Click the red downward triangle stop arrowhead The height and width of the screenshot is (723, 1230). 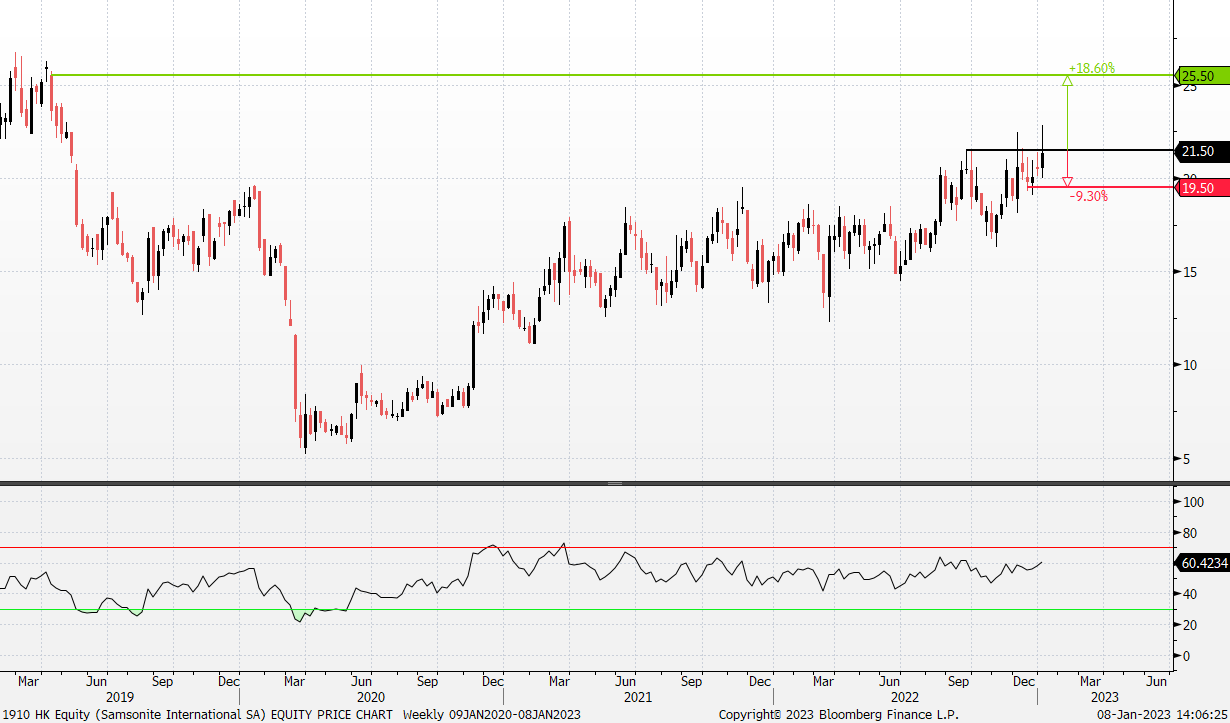1067,182
